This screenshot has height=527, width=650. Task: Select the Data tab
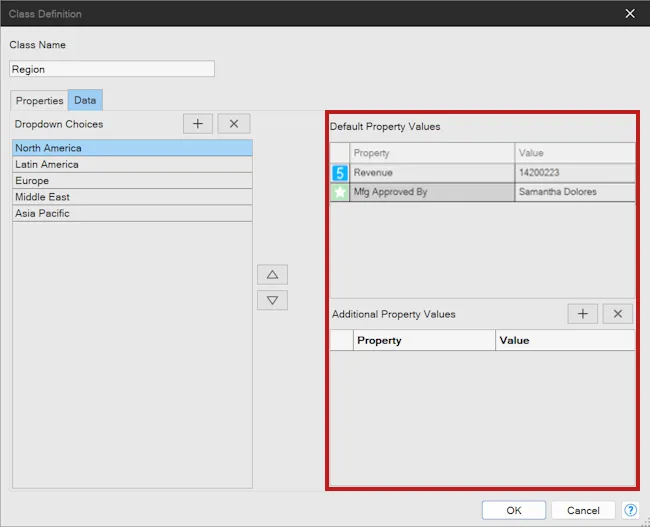[x=85, y=100]
